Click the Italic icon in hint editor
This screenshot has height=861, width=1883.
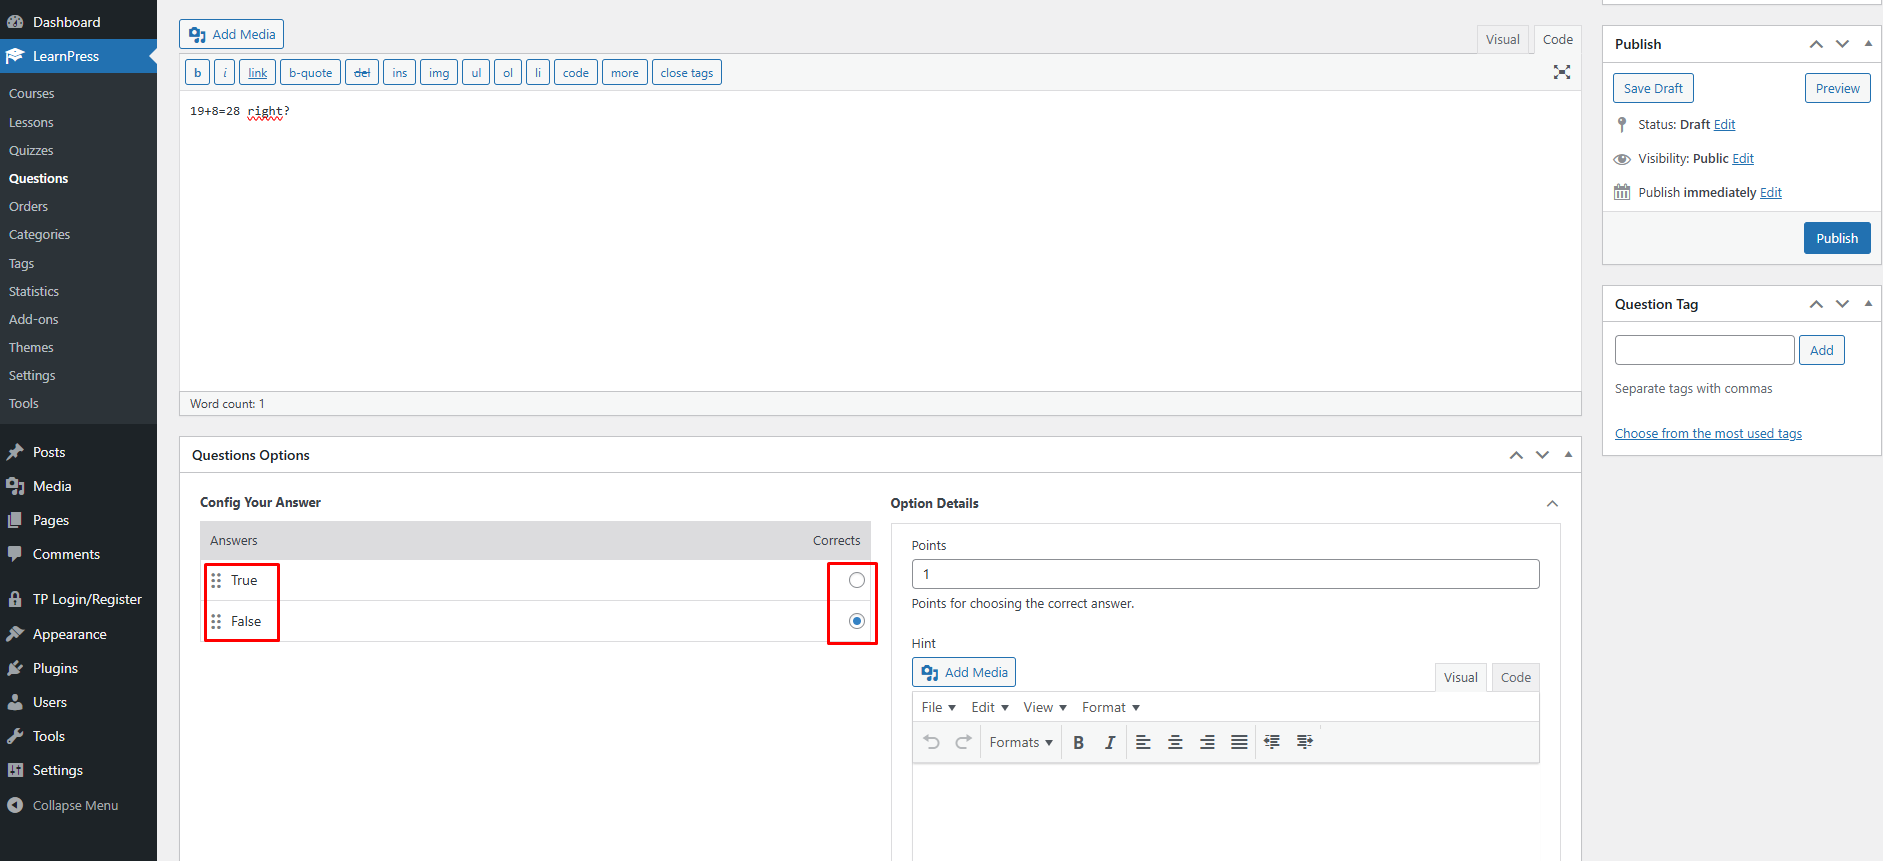1109,742
